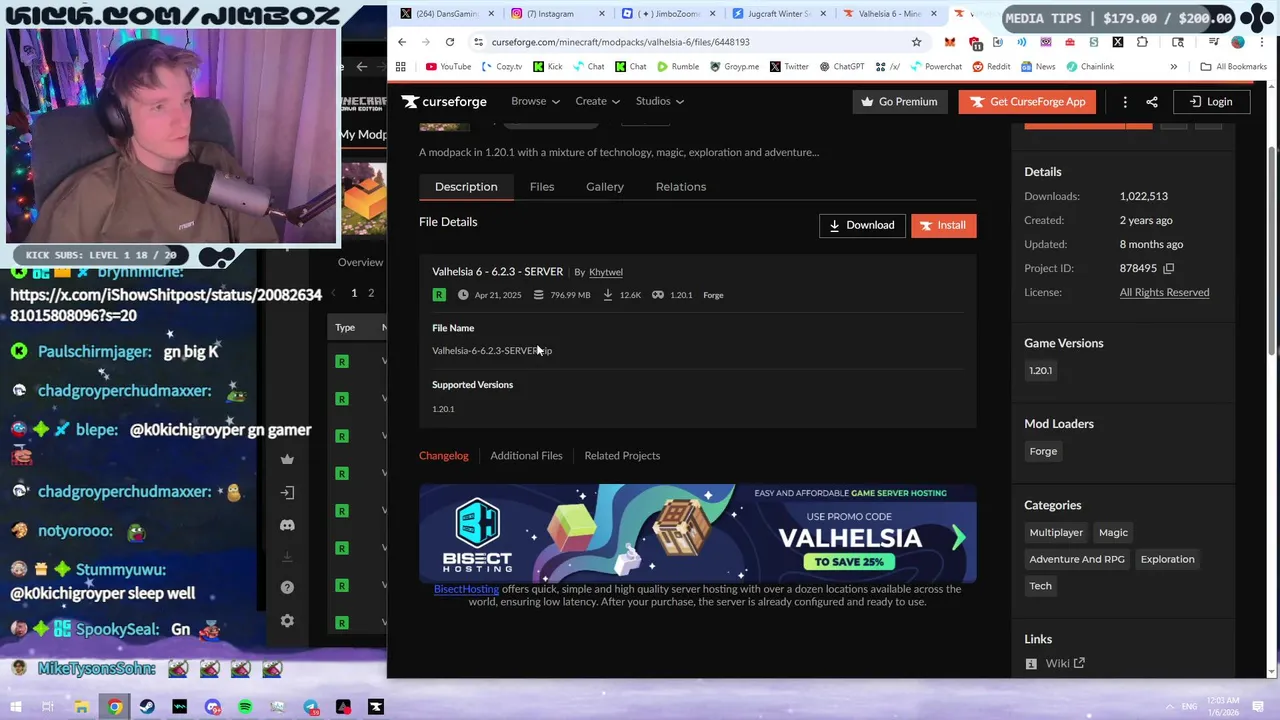Select the Additional Files sub-tab
This screenshot has width=1280, height=720.
coord(526,455)
